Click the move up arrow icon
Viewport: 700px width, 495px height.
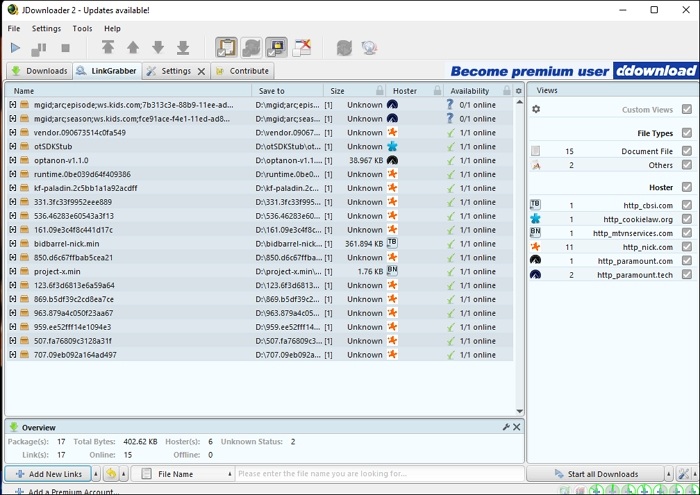click(x=133, y=47)
